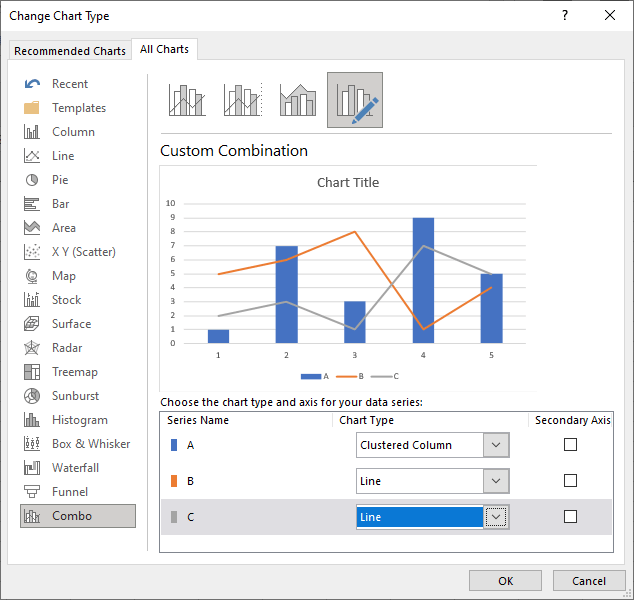634x600 pixels.
Task: Choose the Map chart icon
Action: point(32,276)
